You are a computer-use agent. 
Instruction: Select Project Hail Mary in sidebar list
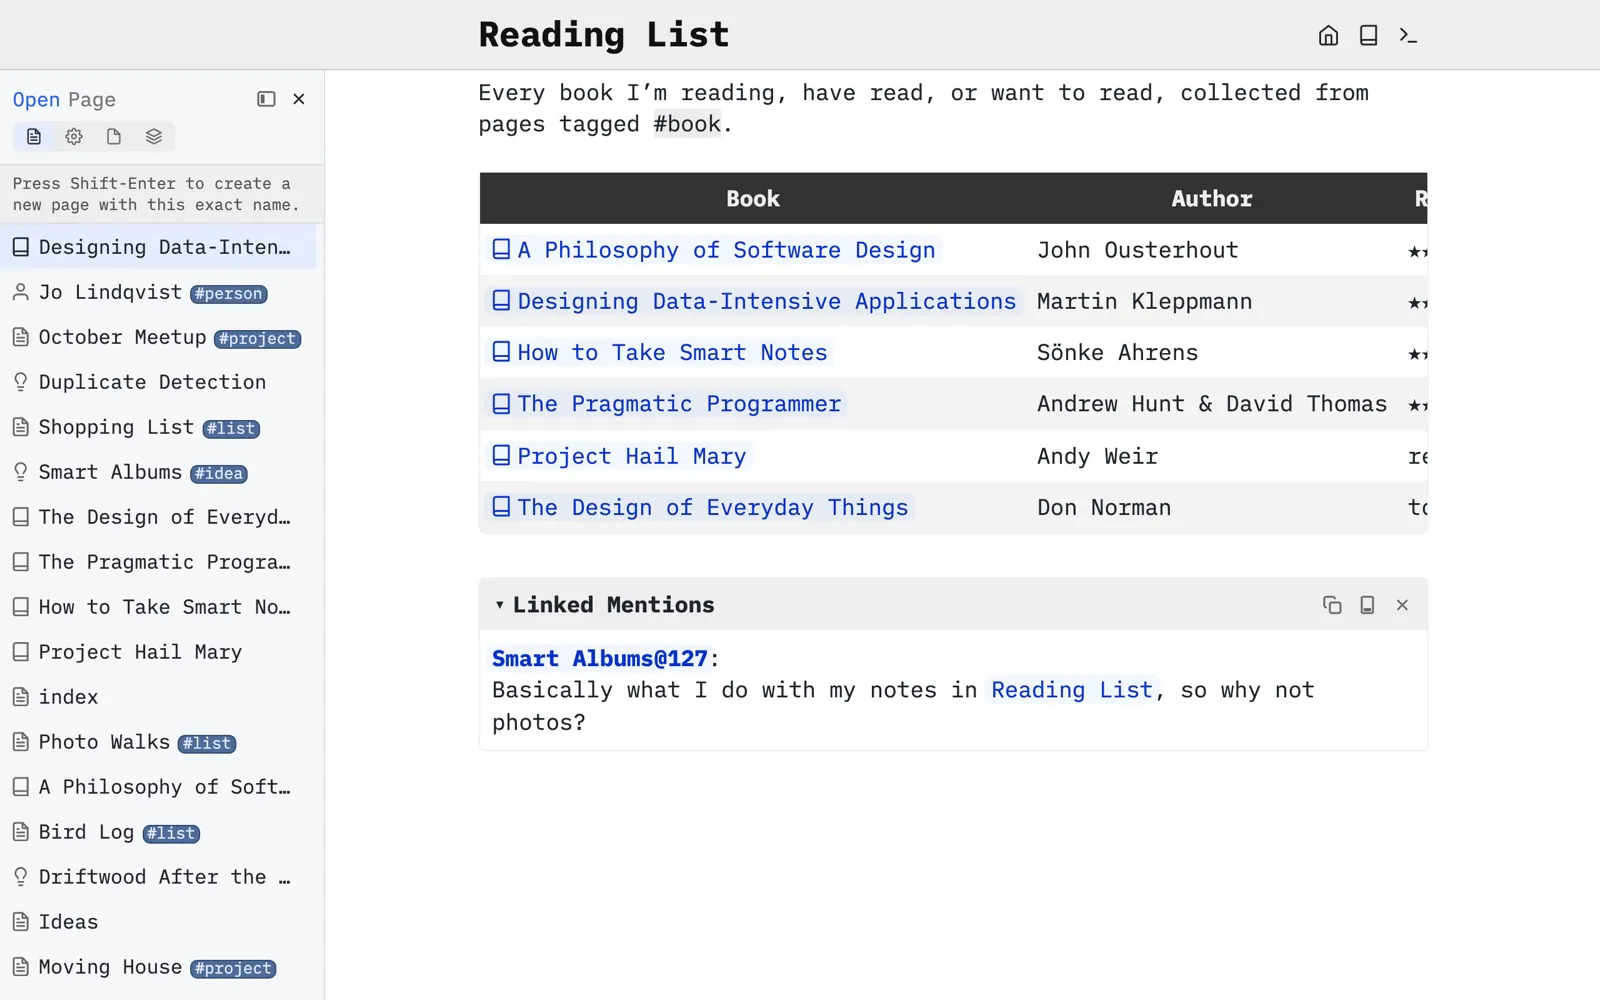tap(158, 652)
